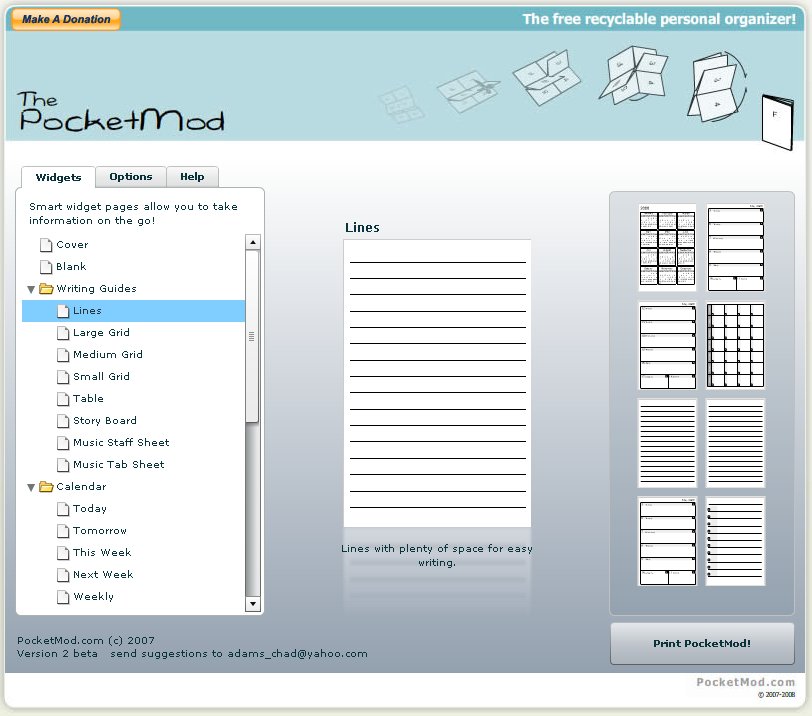The height and width of the screenshot is (716, 812).
Task: Click the Next Week page icon
Action: pyautogui.click(x=63, y=575)
